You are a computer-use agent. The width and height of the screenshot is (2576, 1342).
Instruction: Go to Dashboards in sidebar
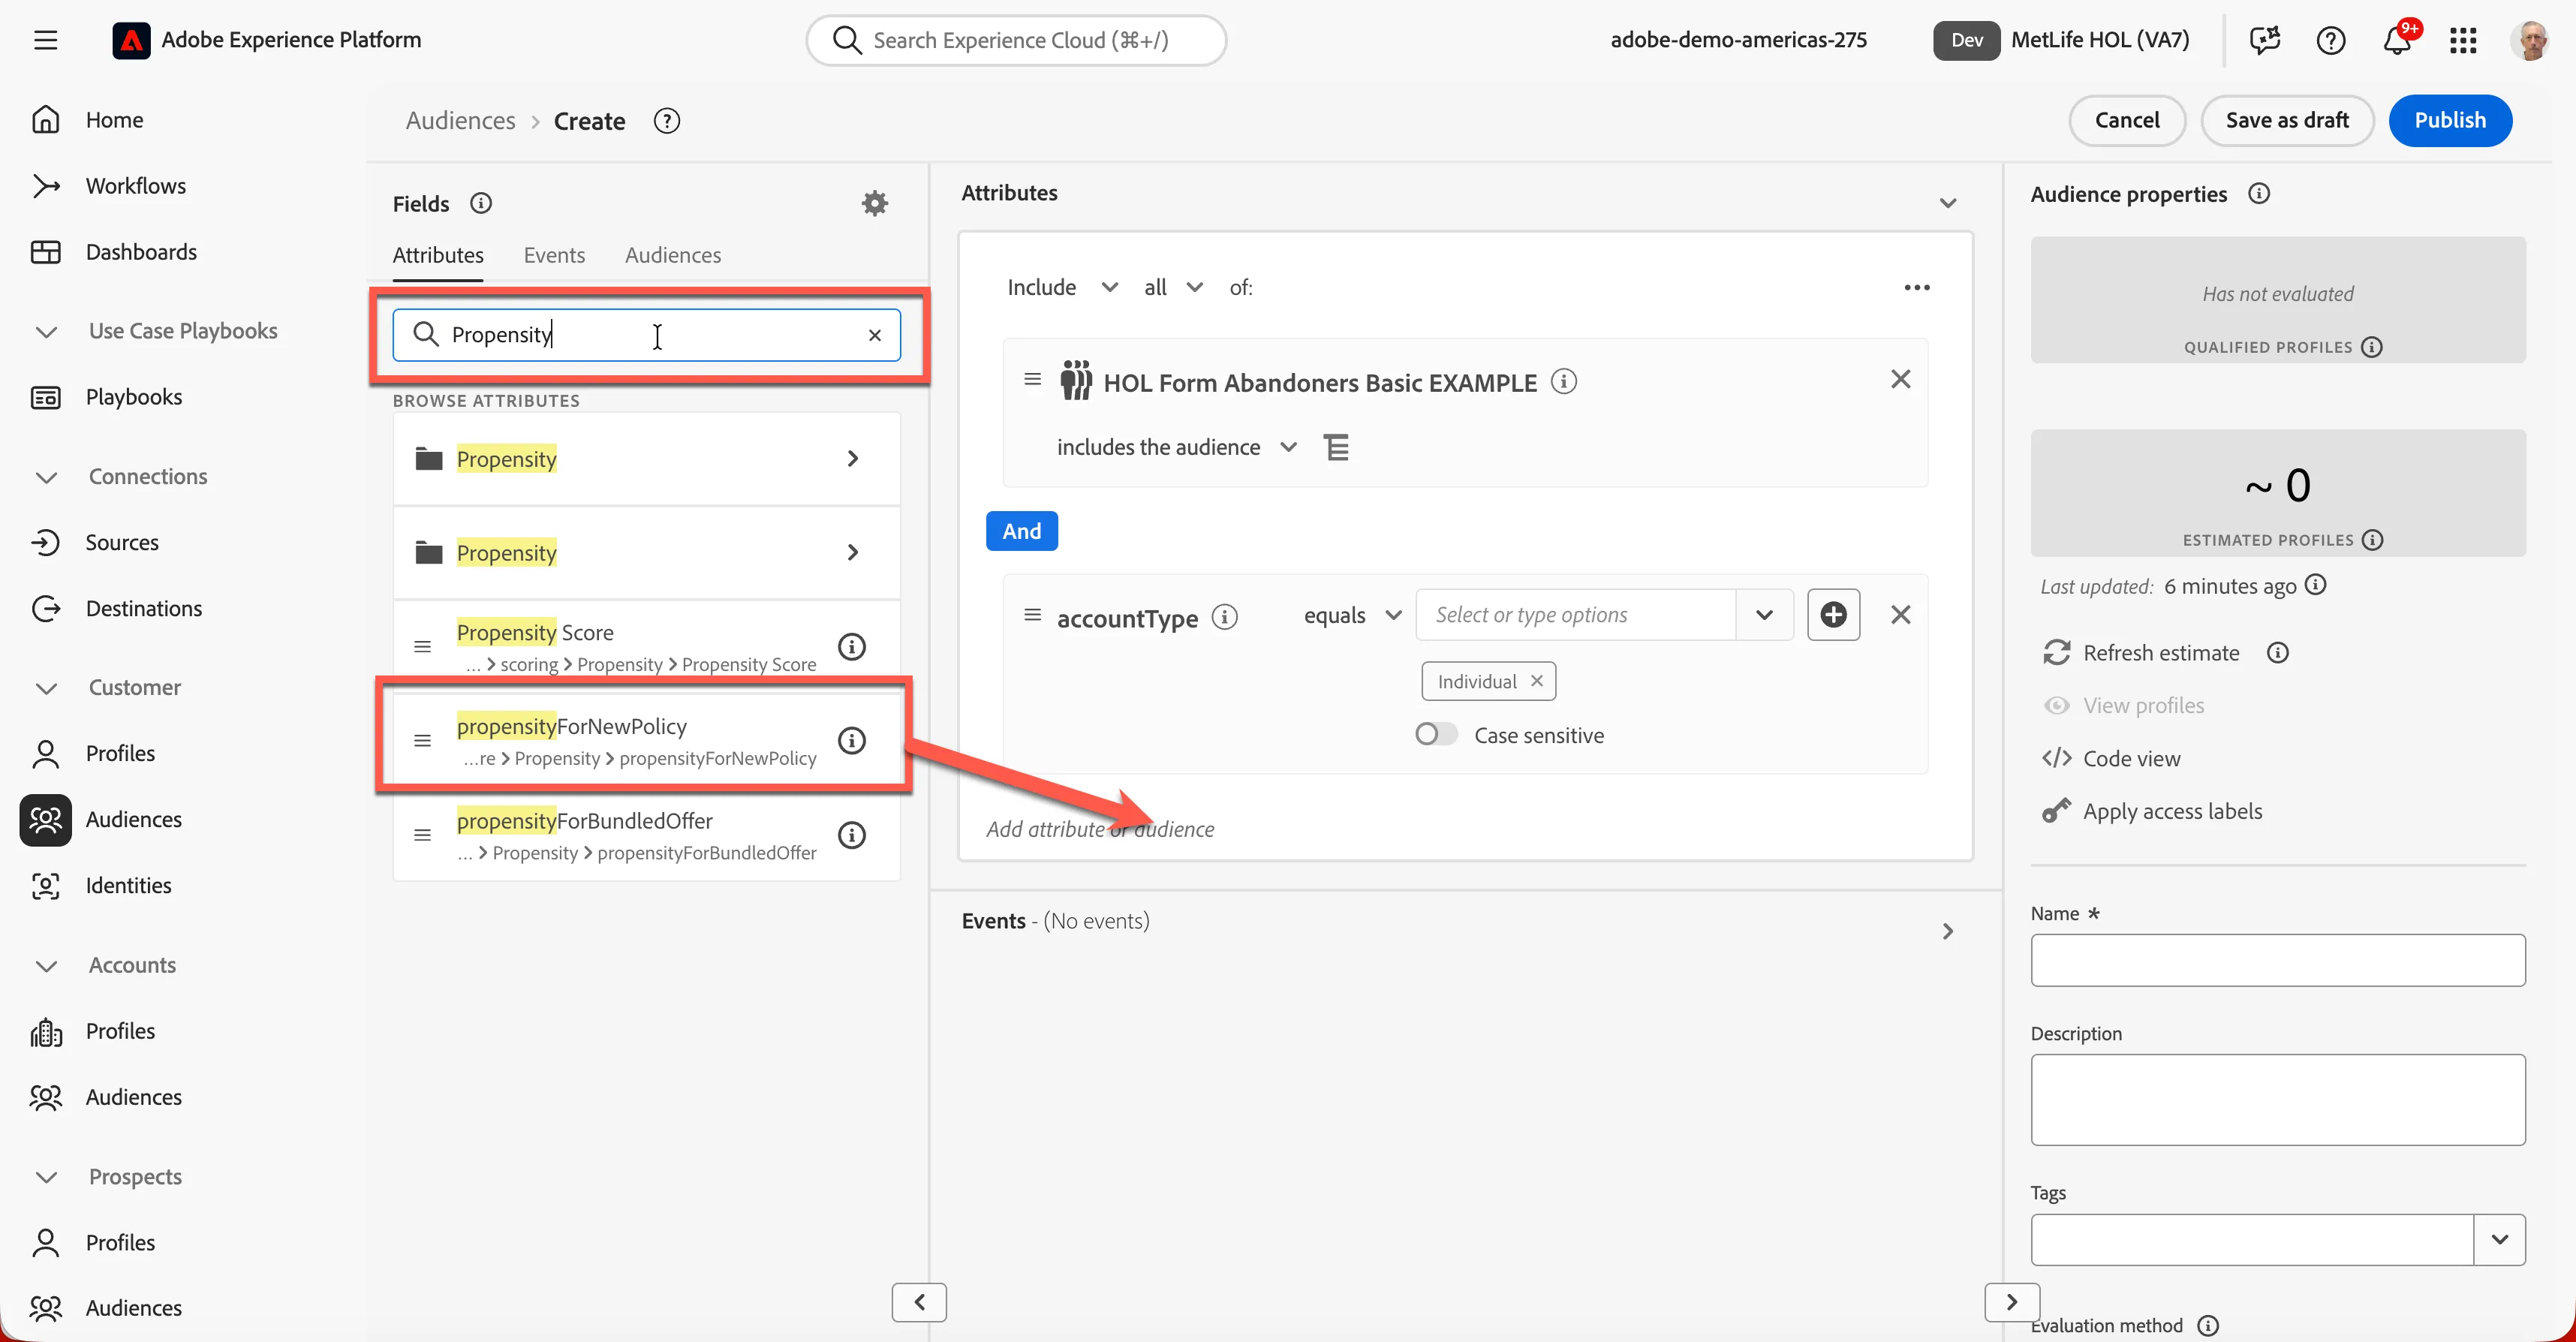click(x=140, y=252)
